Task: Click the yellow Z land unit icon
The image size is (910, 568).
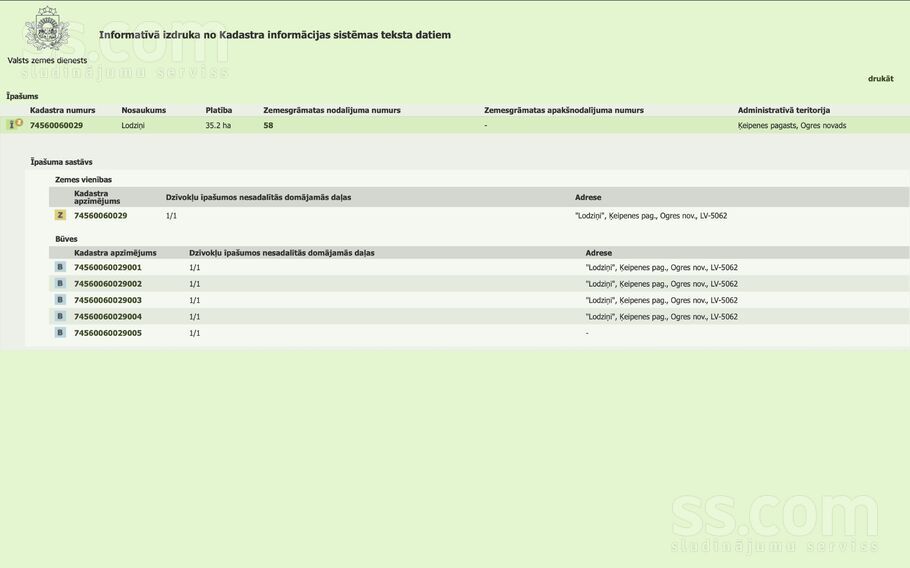Action: [60, 215]
